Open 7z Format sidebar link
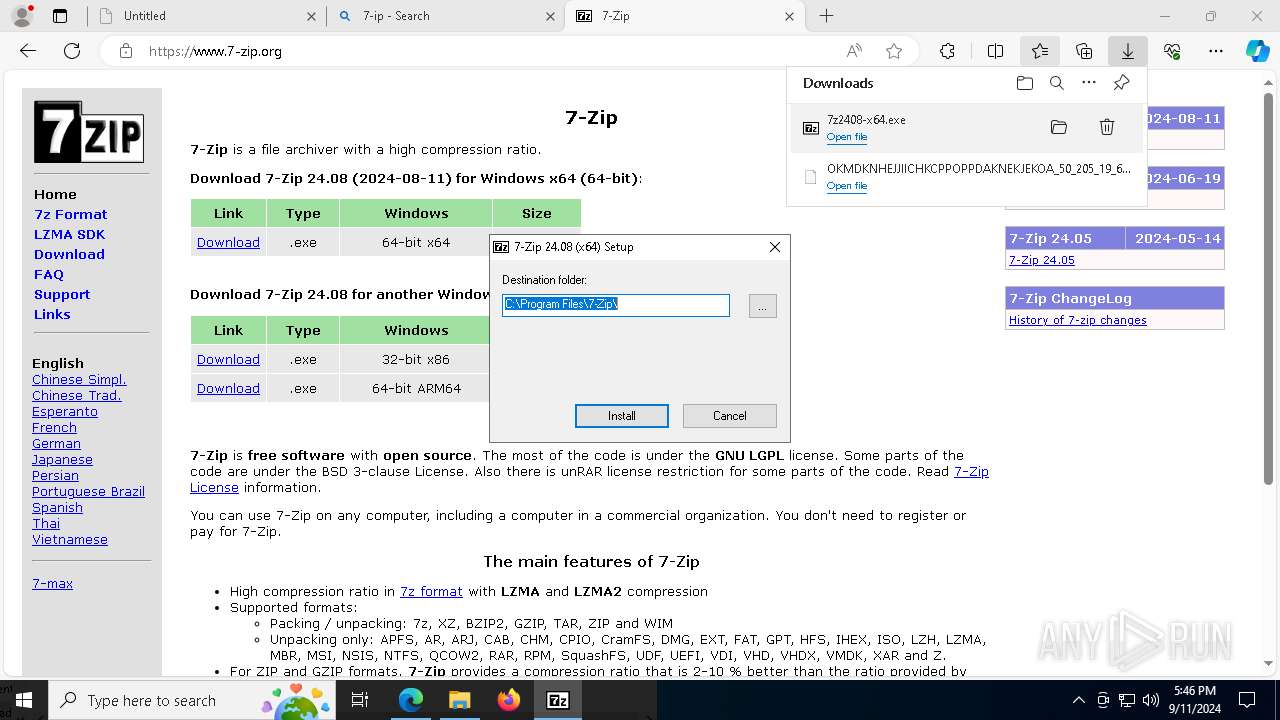Image resolution: width=1280 pixels, height=720 pixels. (70, 214)
